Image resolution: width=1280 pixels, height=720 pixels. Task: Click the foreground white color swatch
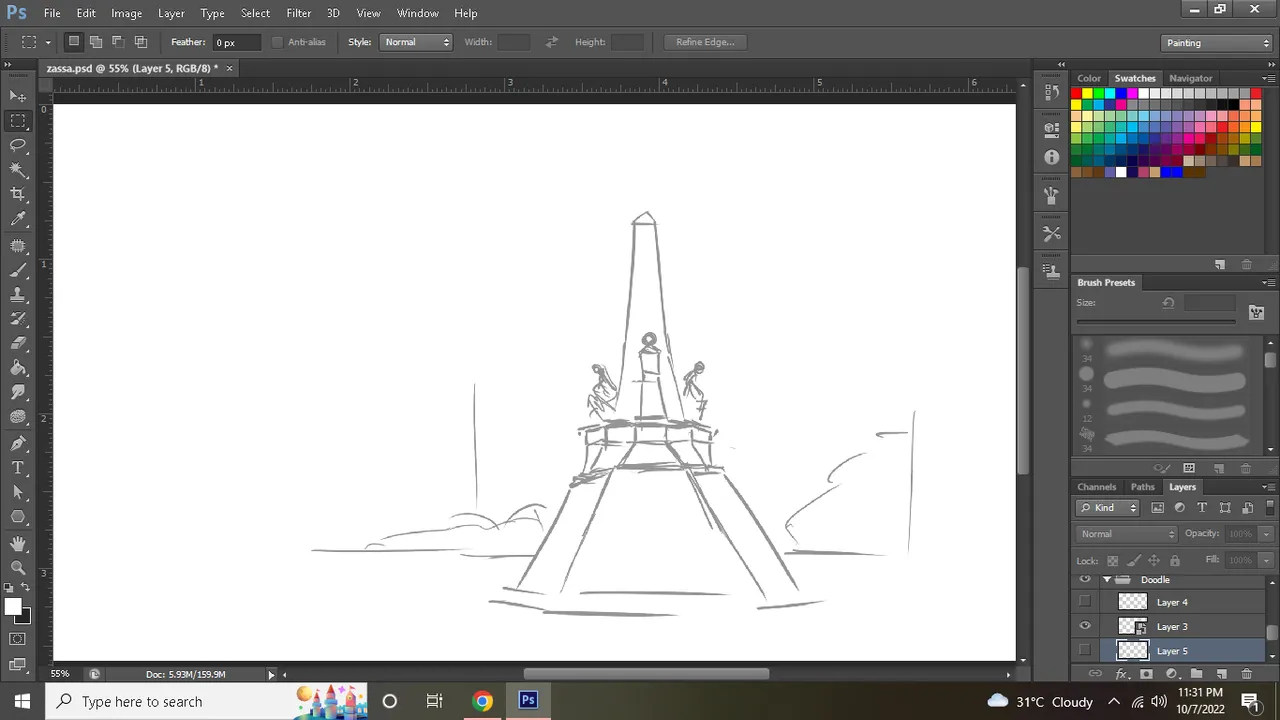pos(13,607)
